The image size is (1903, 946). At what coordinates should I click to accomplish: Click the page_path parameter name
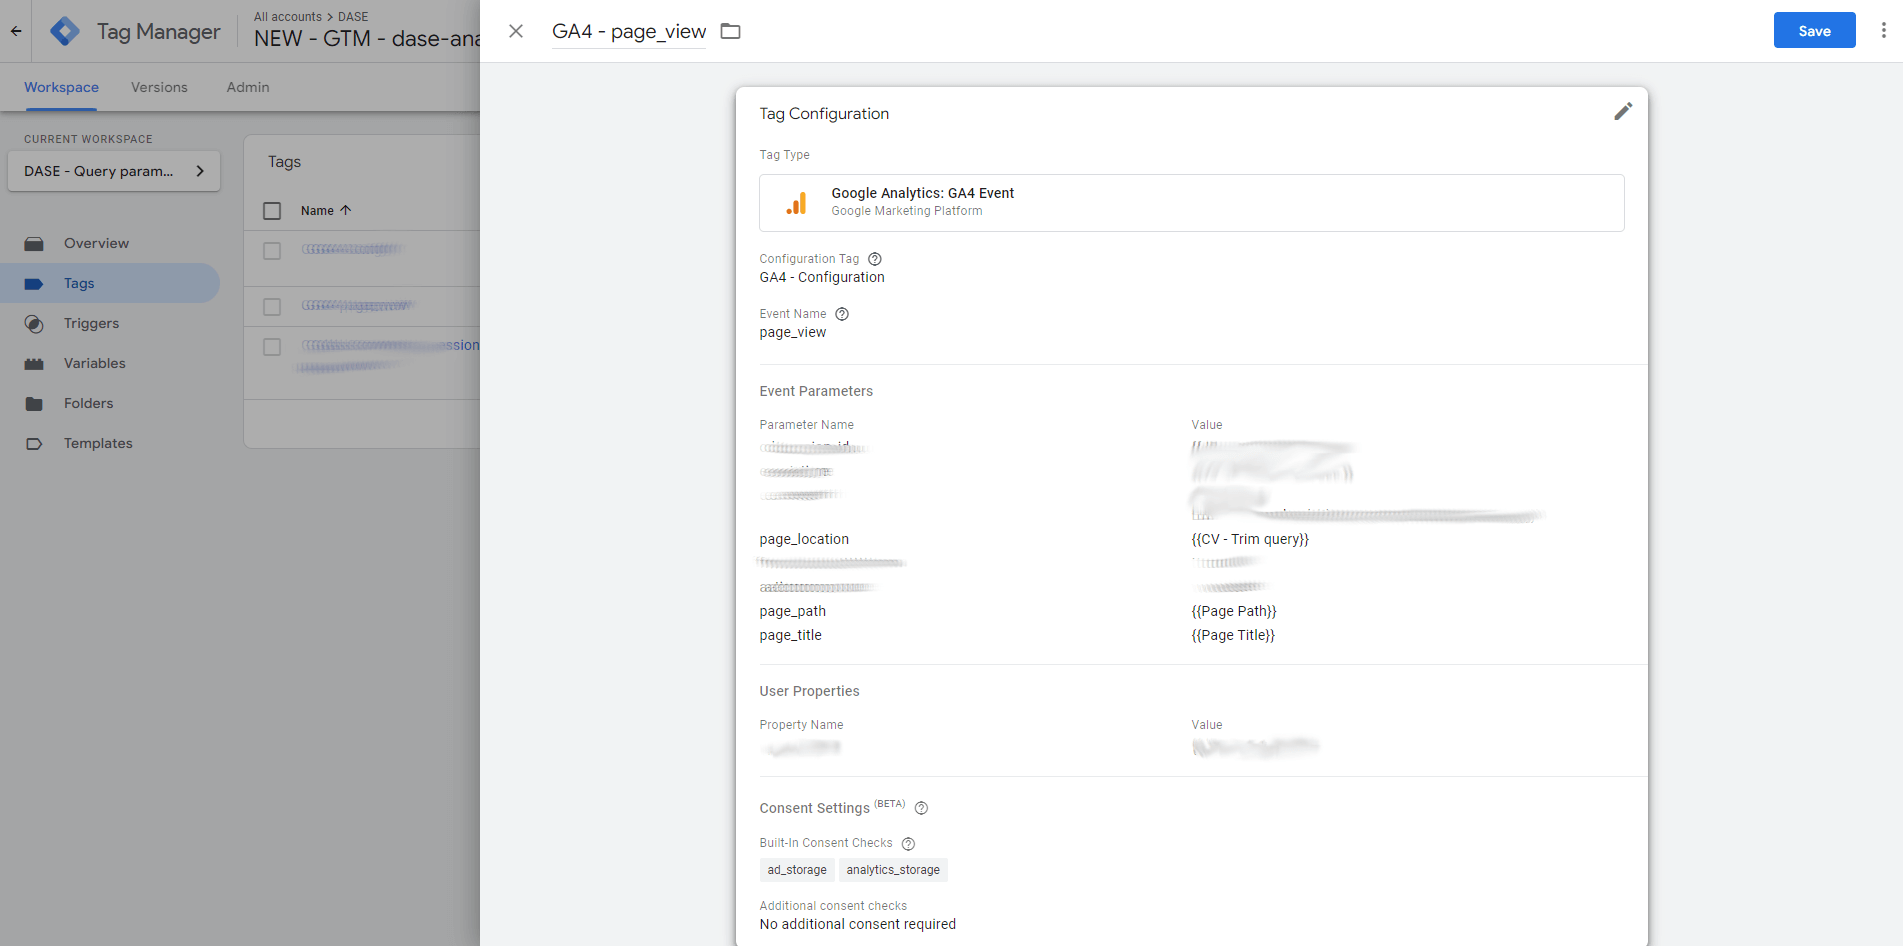(x=793, y=611)
